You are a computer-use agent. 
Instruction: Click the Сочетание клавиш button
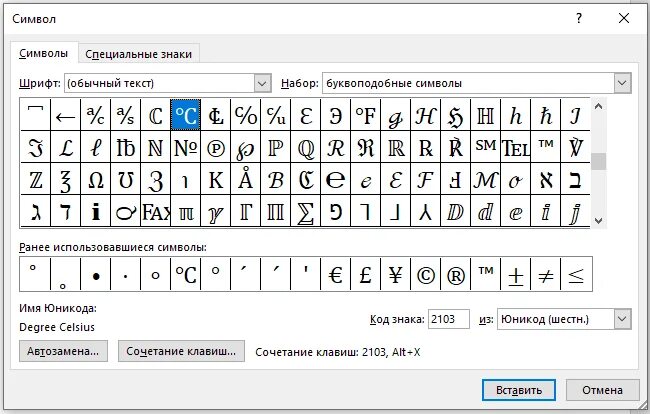pyautogui.click(x=181, y=351)
